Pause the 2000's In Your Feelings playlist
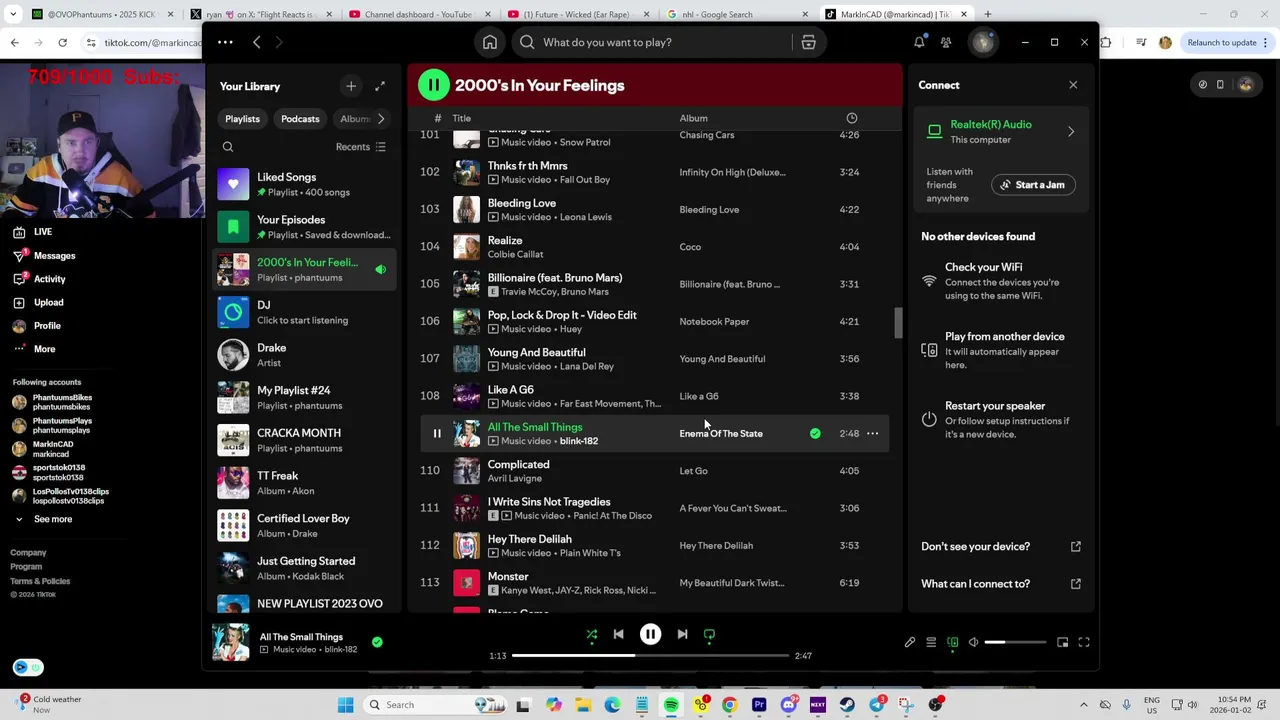The width and height of the screenshot is (1280, 720). [x=433, y=85]
